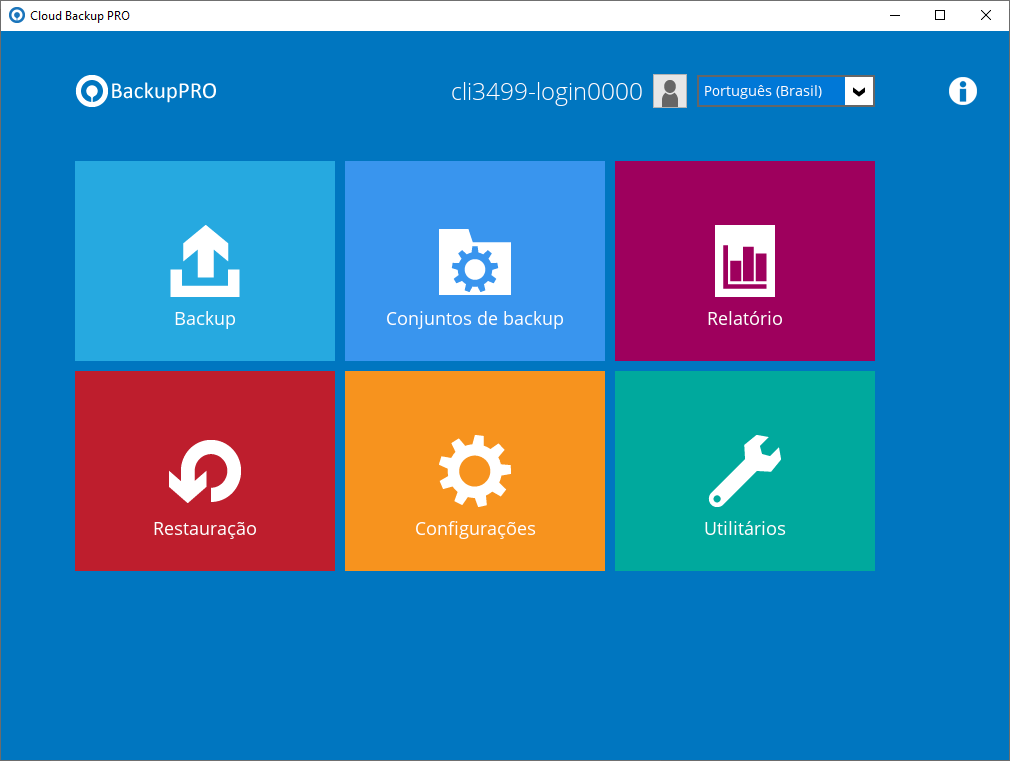Click the circular arrow restore icon
The width and height of the screenshot is (1010, 761).
(x=205, y=471)
